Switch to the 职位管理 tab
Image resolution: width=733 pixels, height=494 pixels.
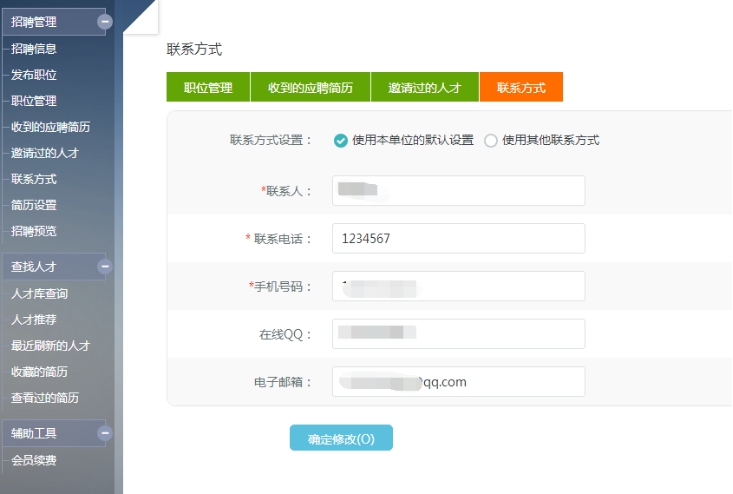click(208, 88)
